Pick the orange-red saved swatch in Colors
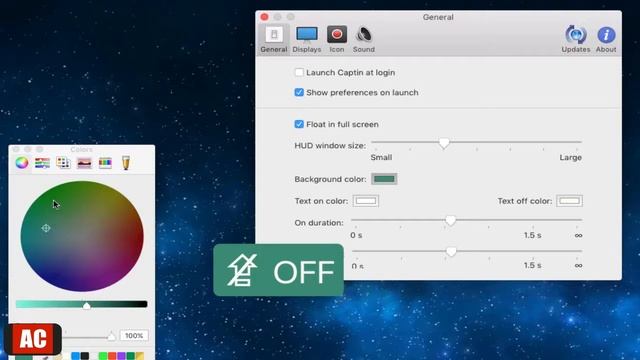The image size is (640, 360). (112, 356)
